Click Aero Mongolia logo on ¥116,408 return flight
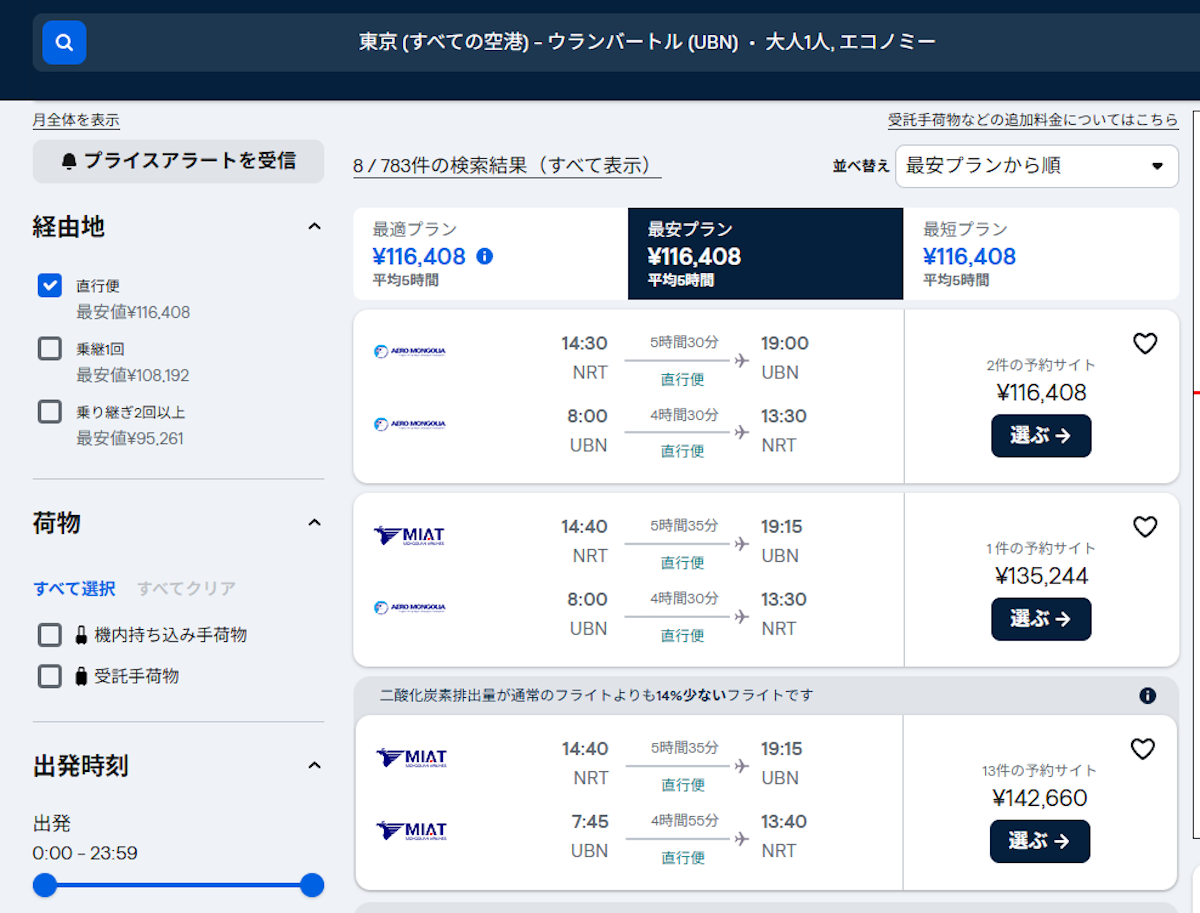 [410, 424]
